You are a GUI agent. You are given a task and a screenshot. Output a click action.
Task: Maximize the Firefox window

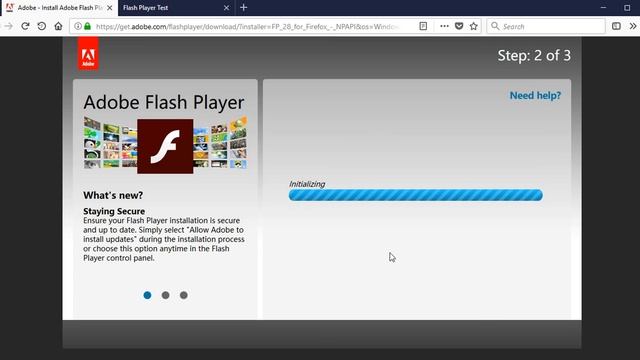[x=627, y=7]
